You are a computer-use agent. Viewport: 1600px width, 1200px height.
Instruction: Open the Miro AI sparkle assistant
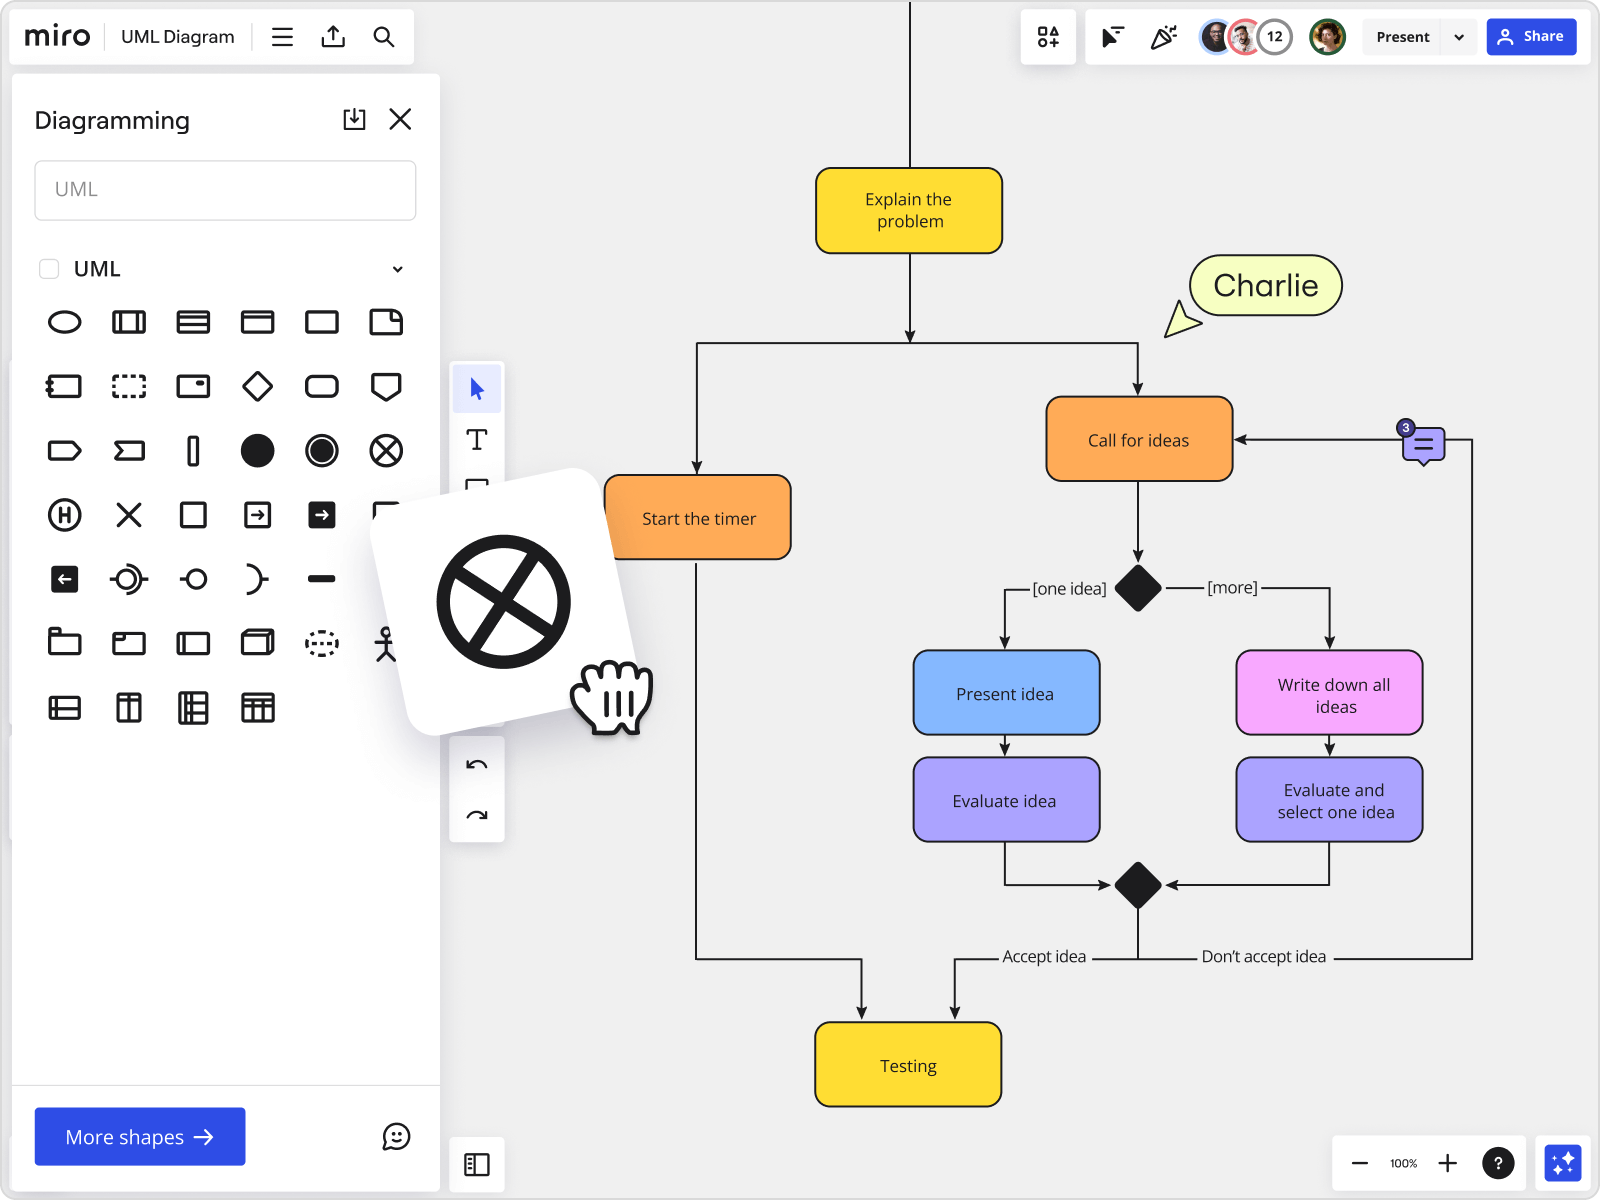pyautogui.click(x=1562, y=1163)
